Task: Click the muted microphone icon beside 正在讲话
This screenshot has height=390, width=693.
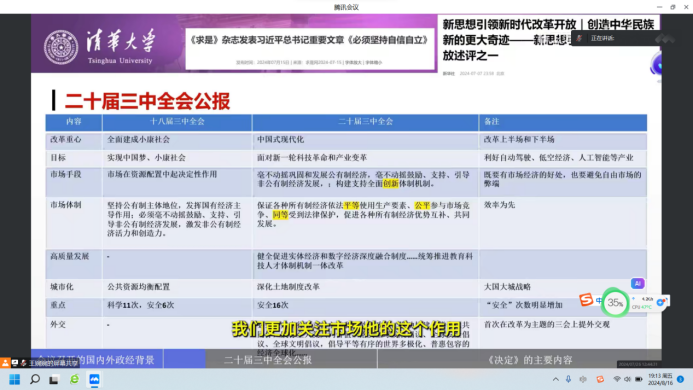Action: click(579, 38)
